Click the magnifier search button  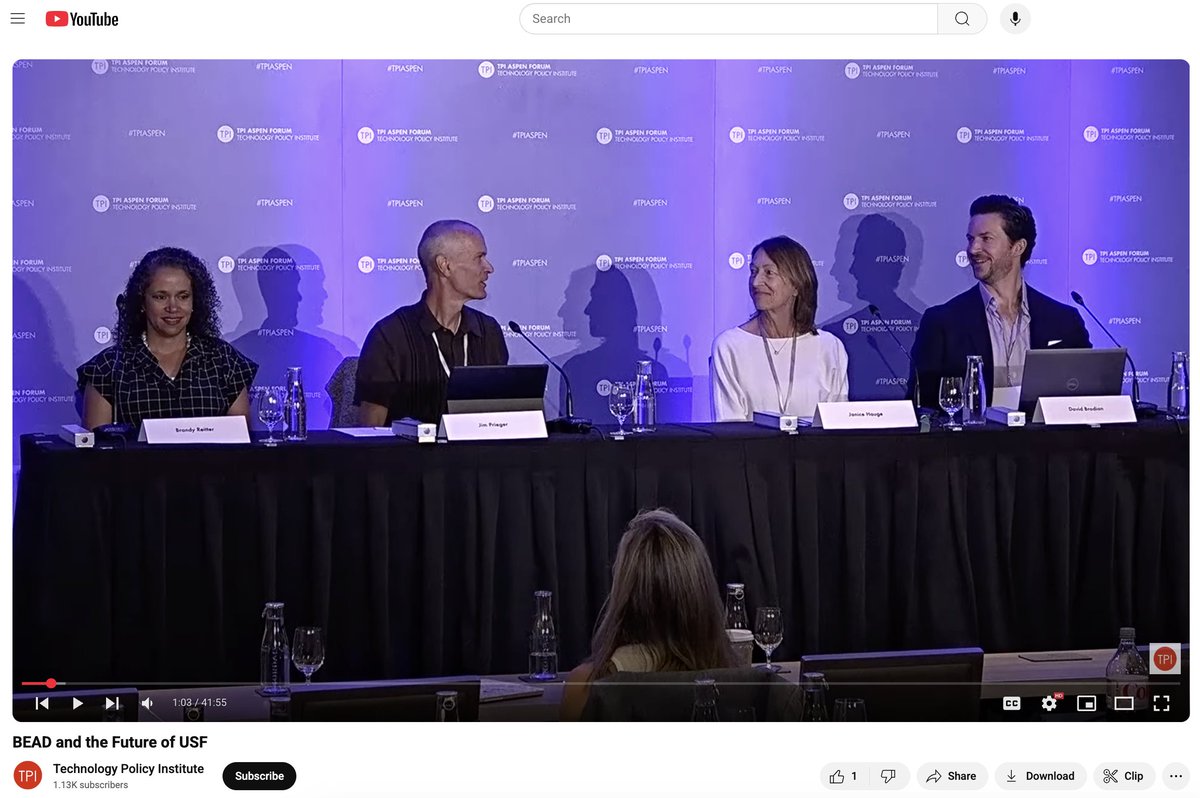[x=962, y=19]
